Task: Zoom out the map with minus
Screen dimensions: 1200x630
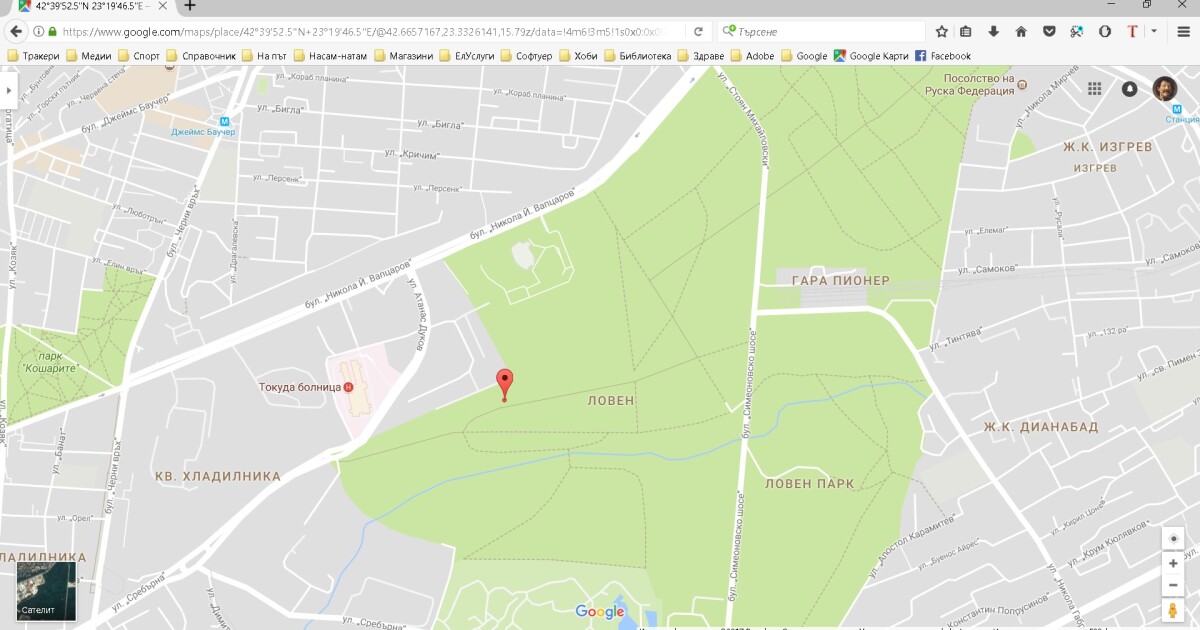Action: (x=1173, y=586)
